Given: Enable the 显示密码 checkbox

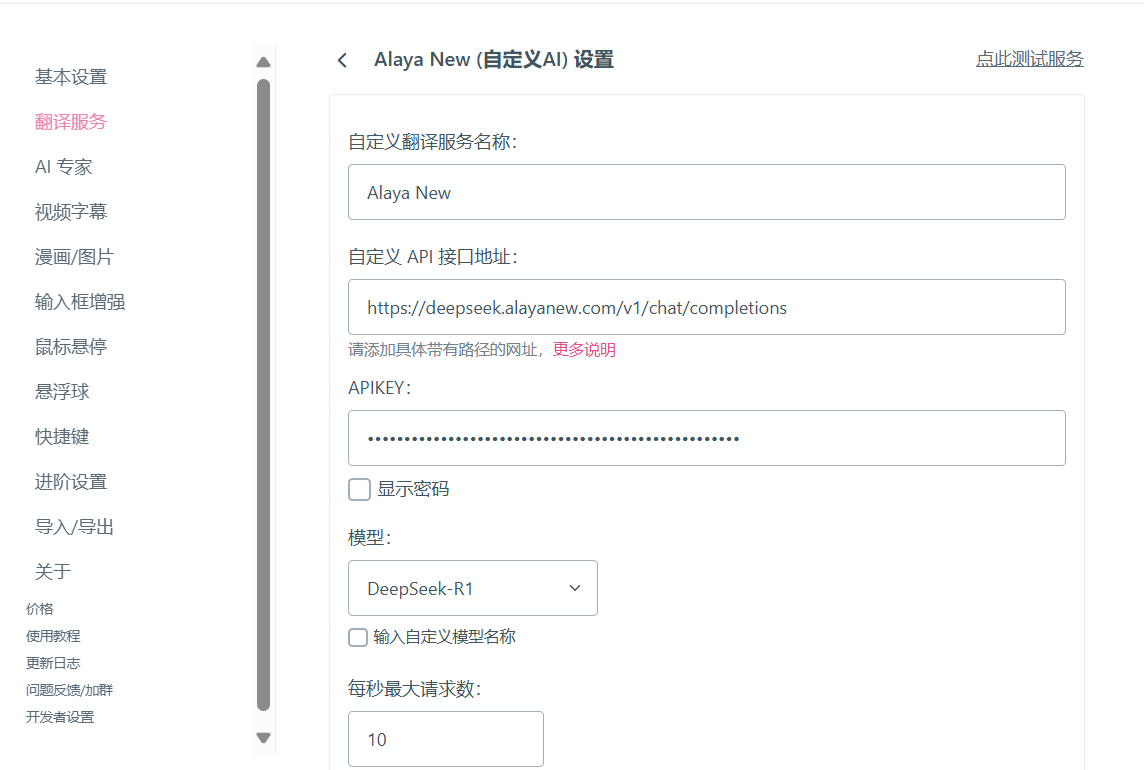Looking at the screenshot, I should pos(360,489).
